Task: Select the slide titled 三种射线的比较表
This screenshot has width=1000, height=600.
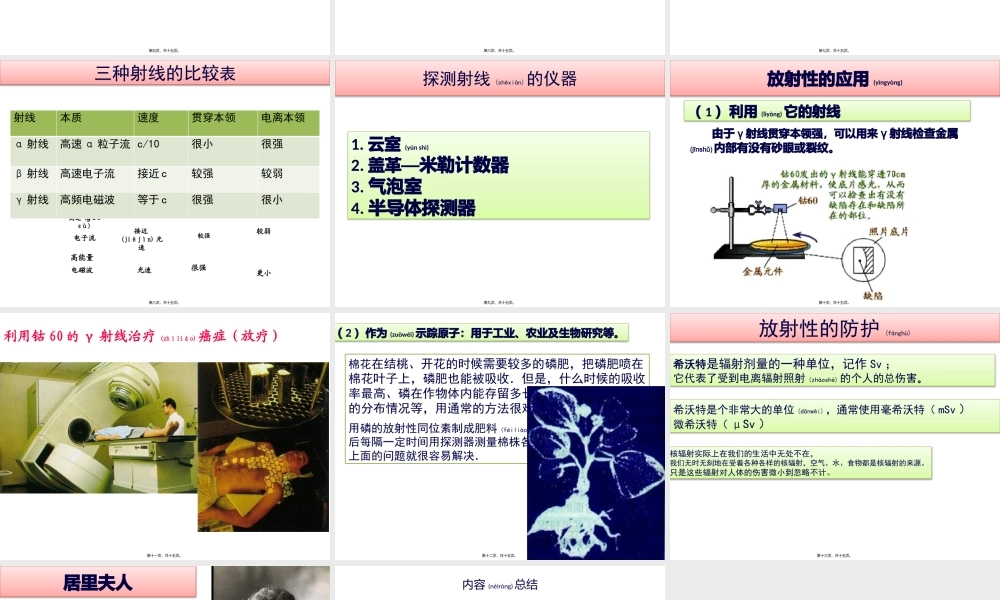Action: [163, 71]
